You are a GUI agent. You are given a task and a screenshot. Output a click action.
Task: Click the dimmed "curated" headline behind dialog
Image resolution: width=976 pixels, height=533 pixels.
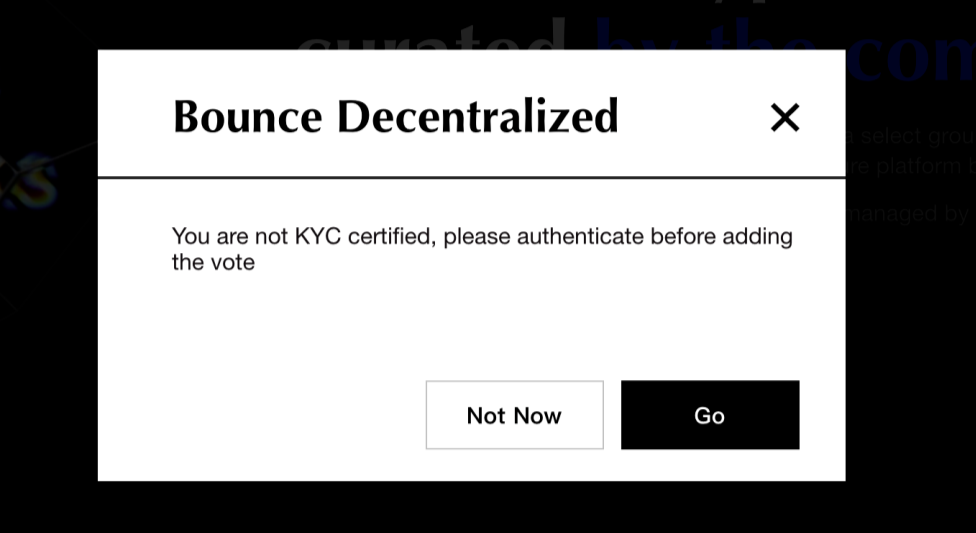click(431, 36)
